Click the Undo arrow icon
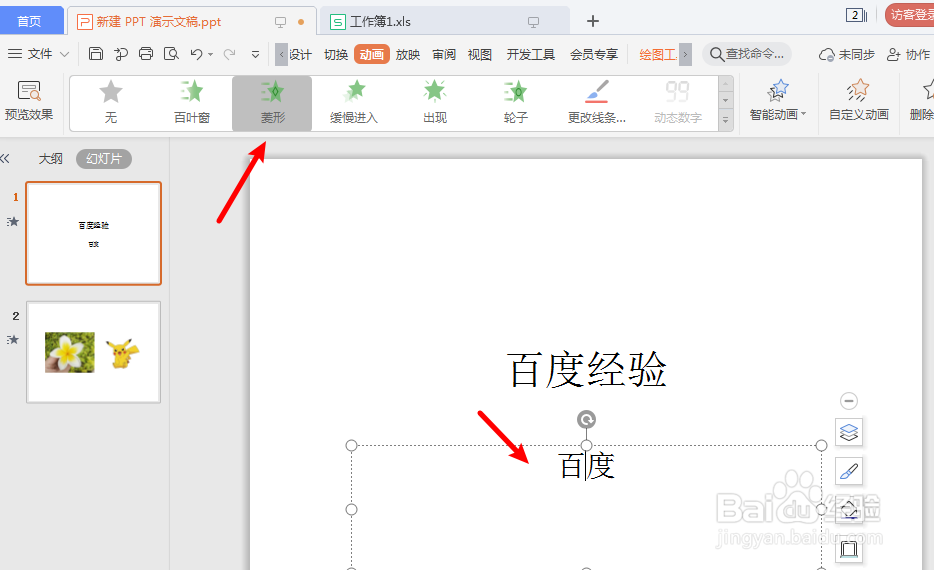The width and height of the screenshot is (934, 570). pos(197,54)
